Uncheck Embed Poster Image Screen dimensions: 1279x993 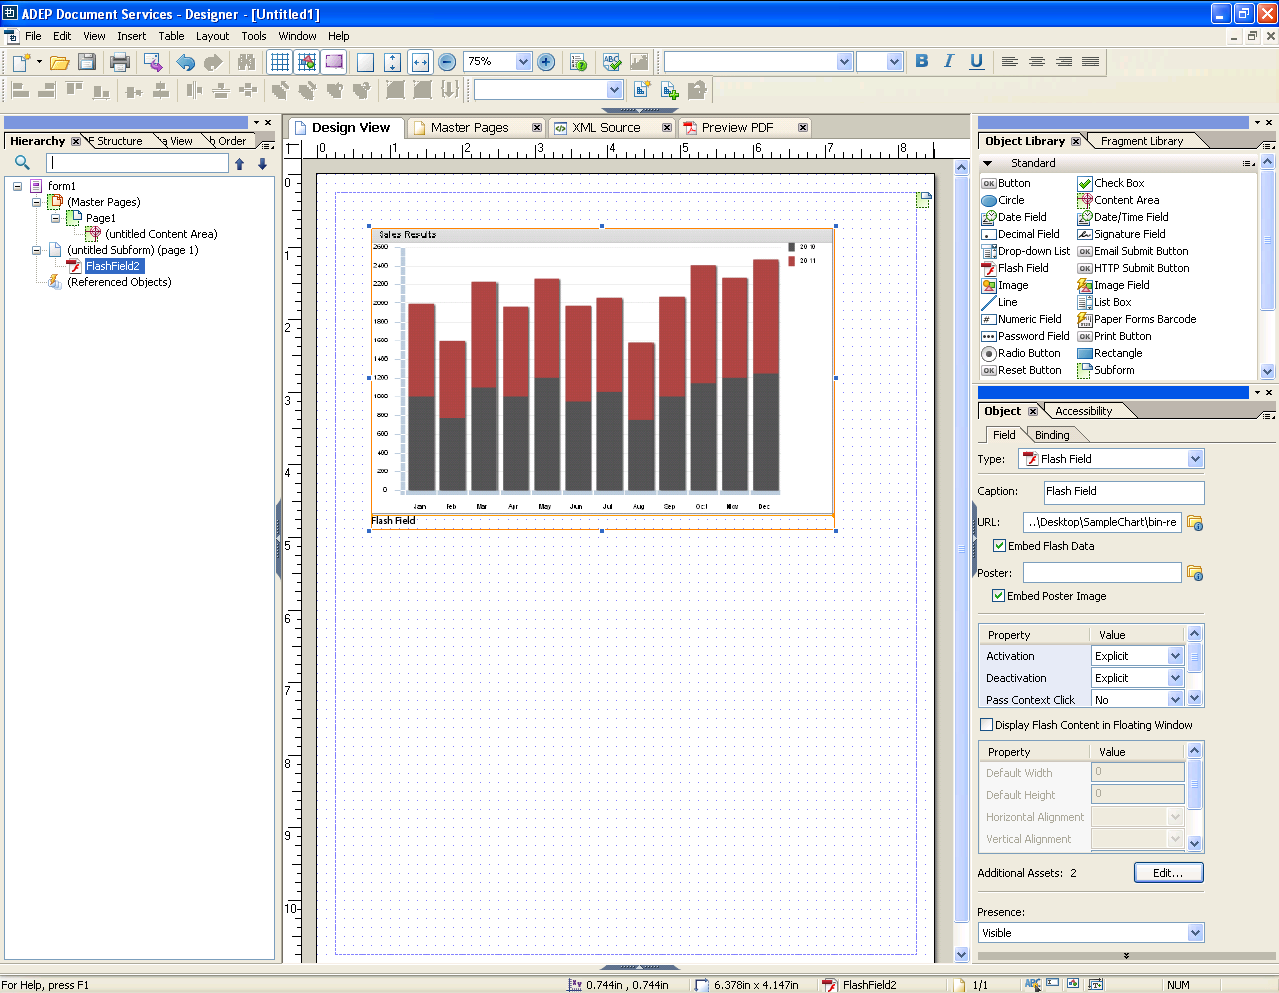[998, 596]
